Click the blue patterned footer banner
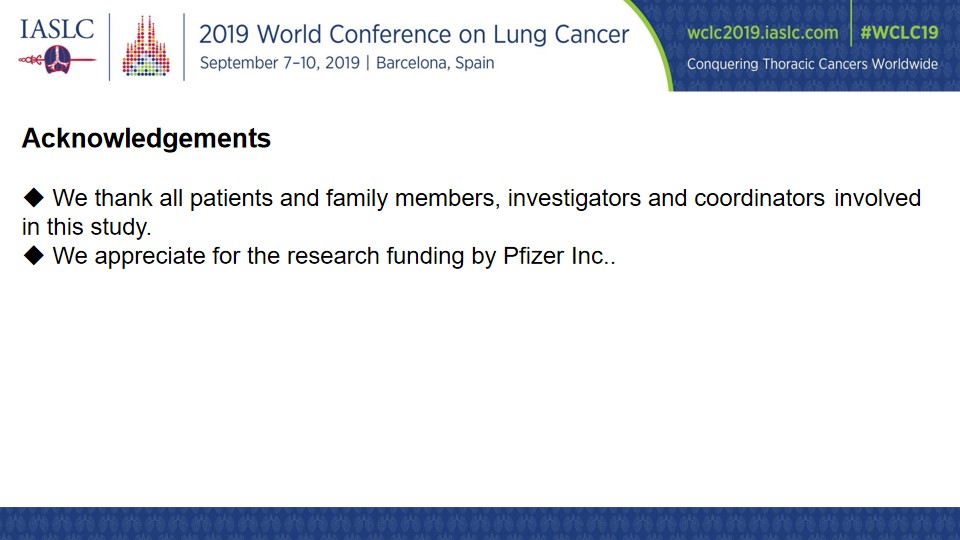Viewport: 960px width, 540px height. pyautogui.click(x=480, y=523)
